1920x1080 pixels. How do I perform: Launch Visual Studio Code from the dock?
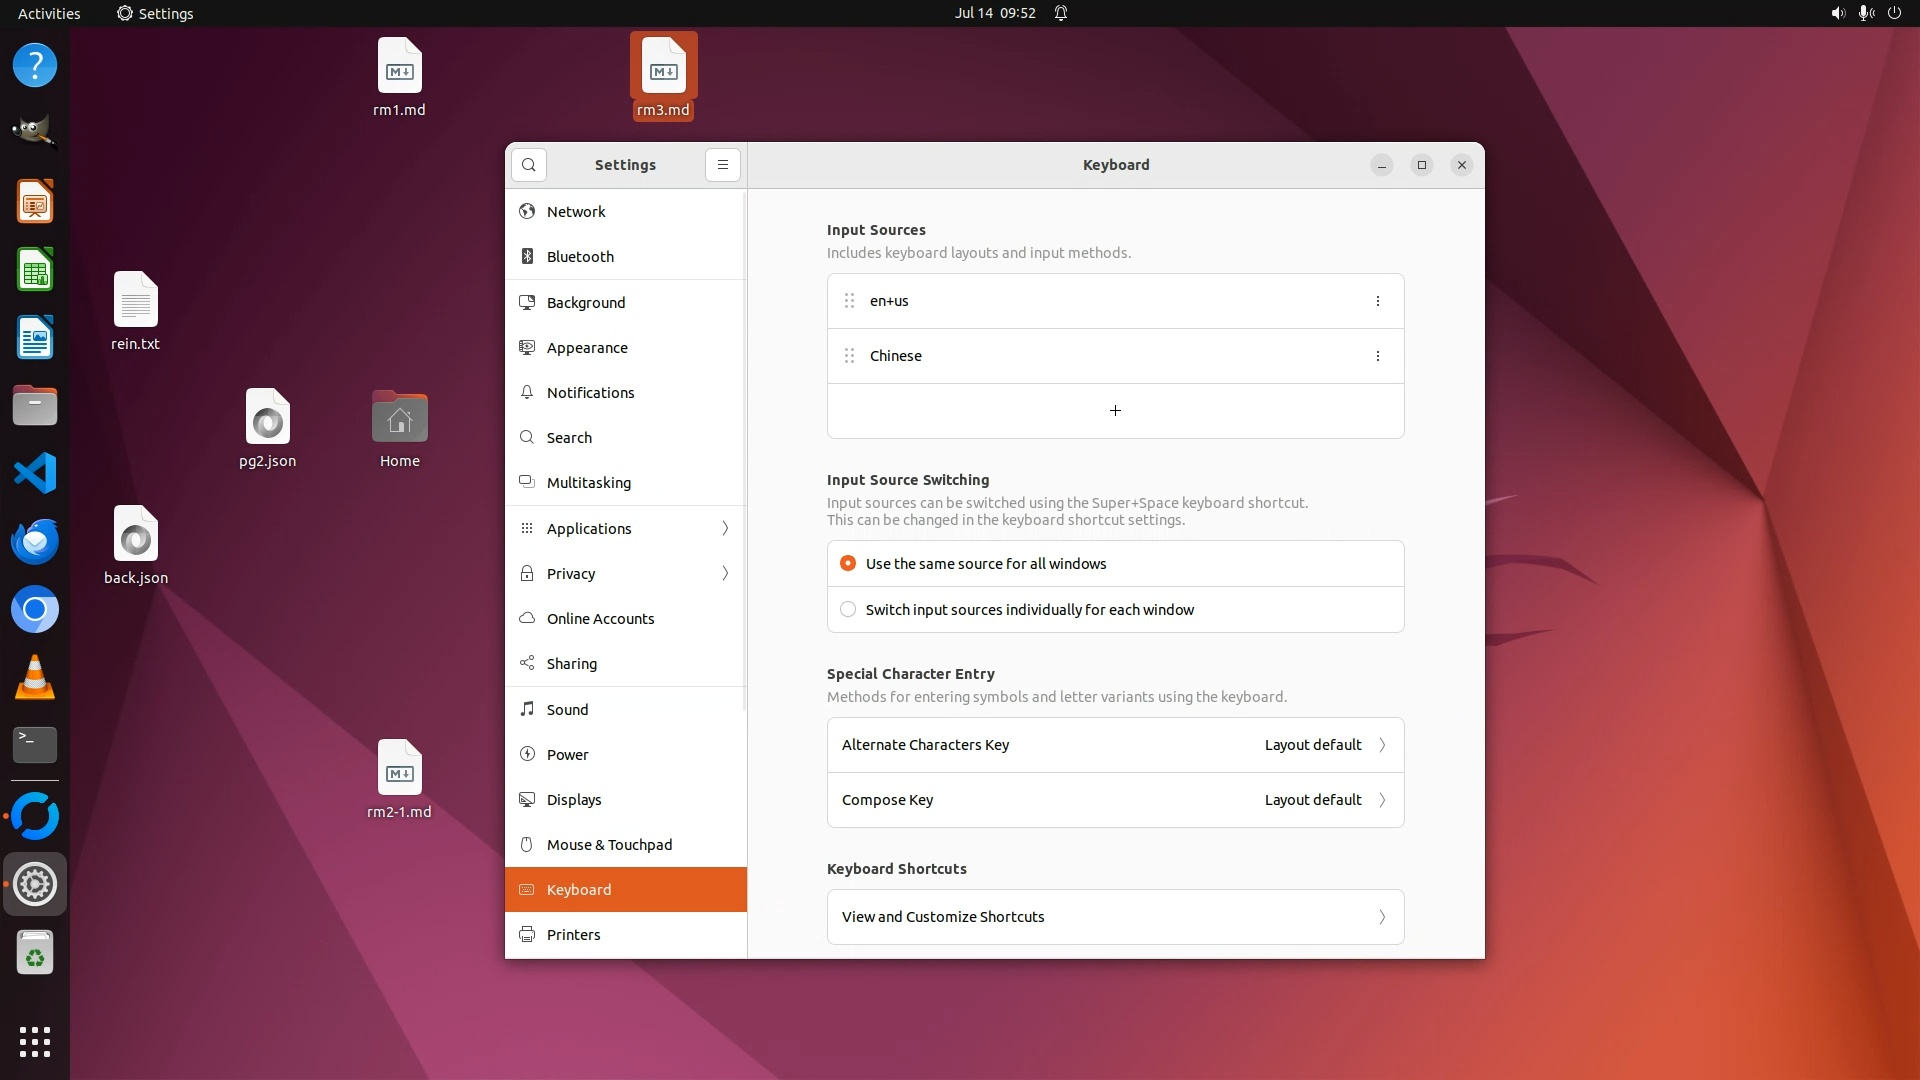(35, 473)
